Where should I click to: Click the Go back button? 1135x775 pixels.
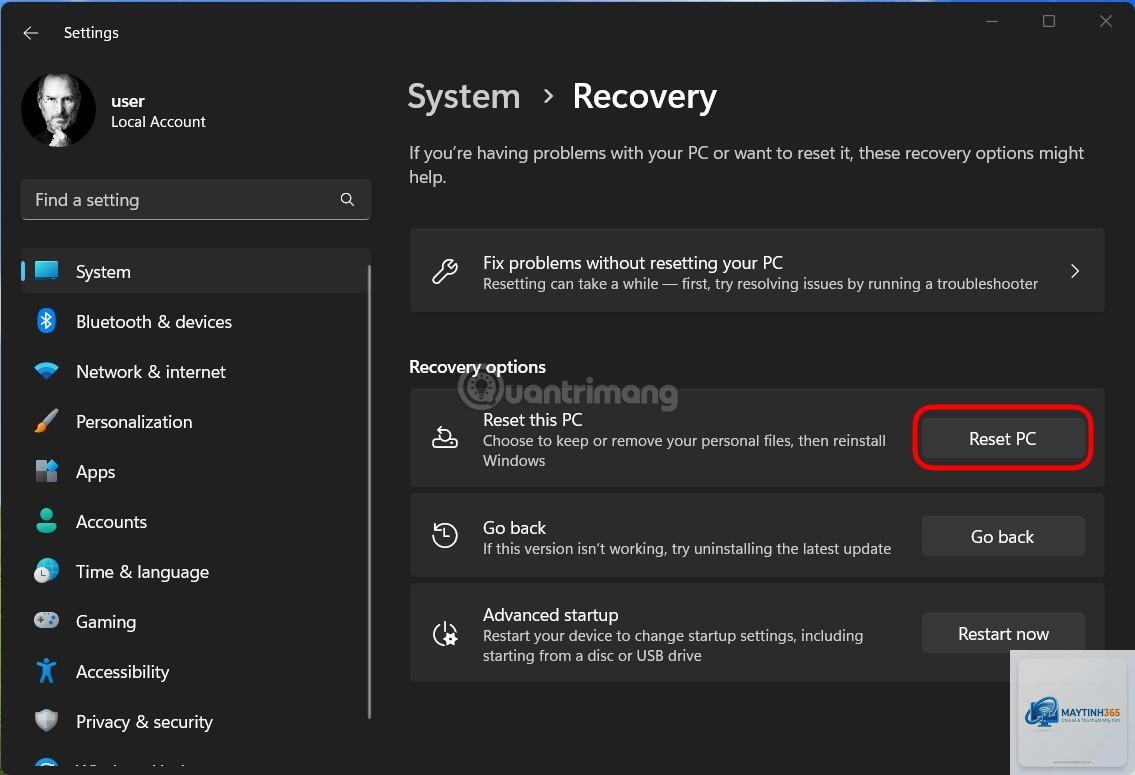(x=1003, y=536)
